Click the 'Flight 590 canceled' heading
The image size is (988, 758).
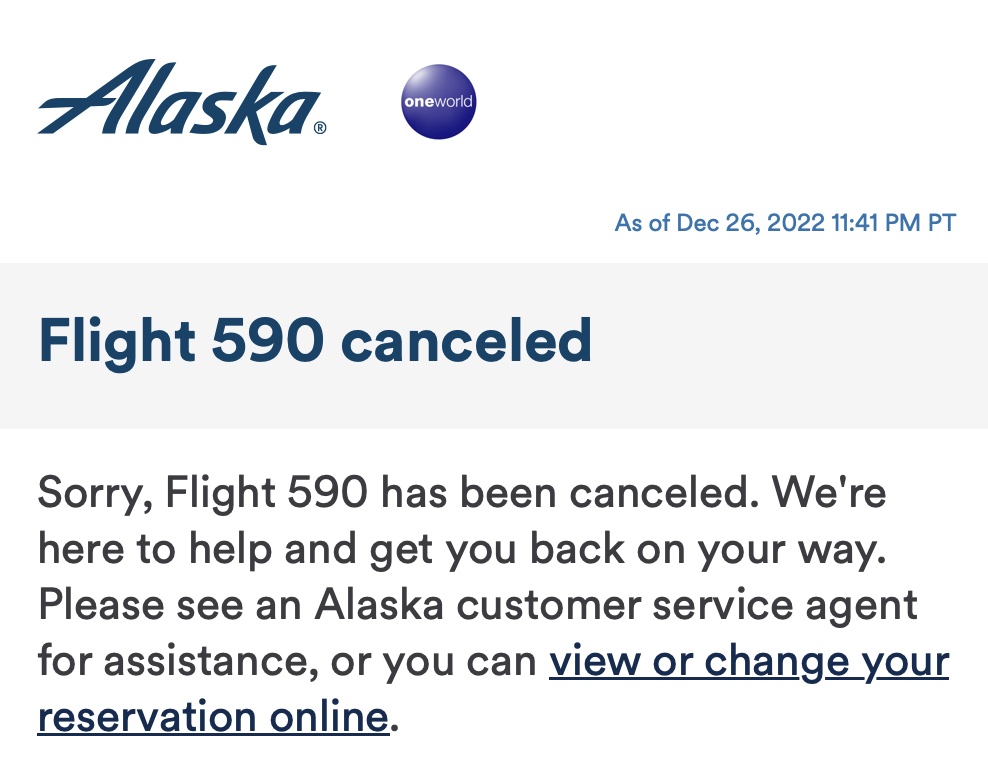click(x=315, y=341)
